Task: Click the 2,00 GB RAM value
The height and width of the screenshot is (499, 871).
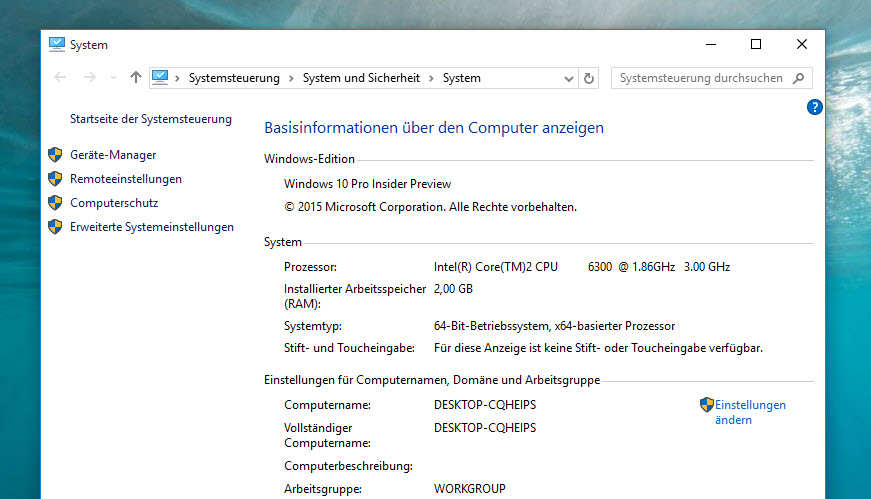Action: pyautogui.click(x=453, y=289)
